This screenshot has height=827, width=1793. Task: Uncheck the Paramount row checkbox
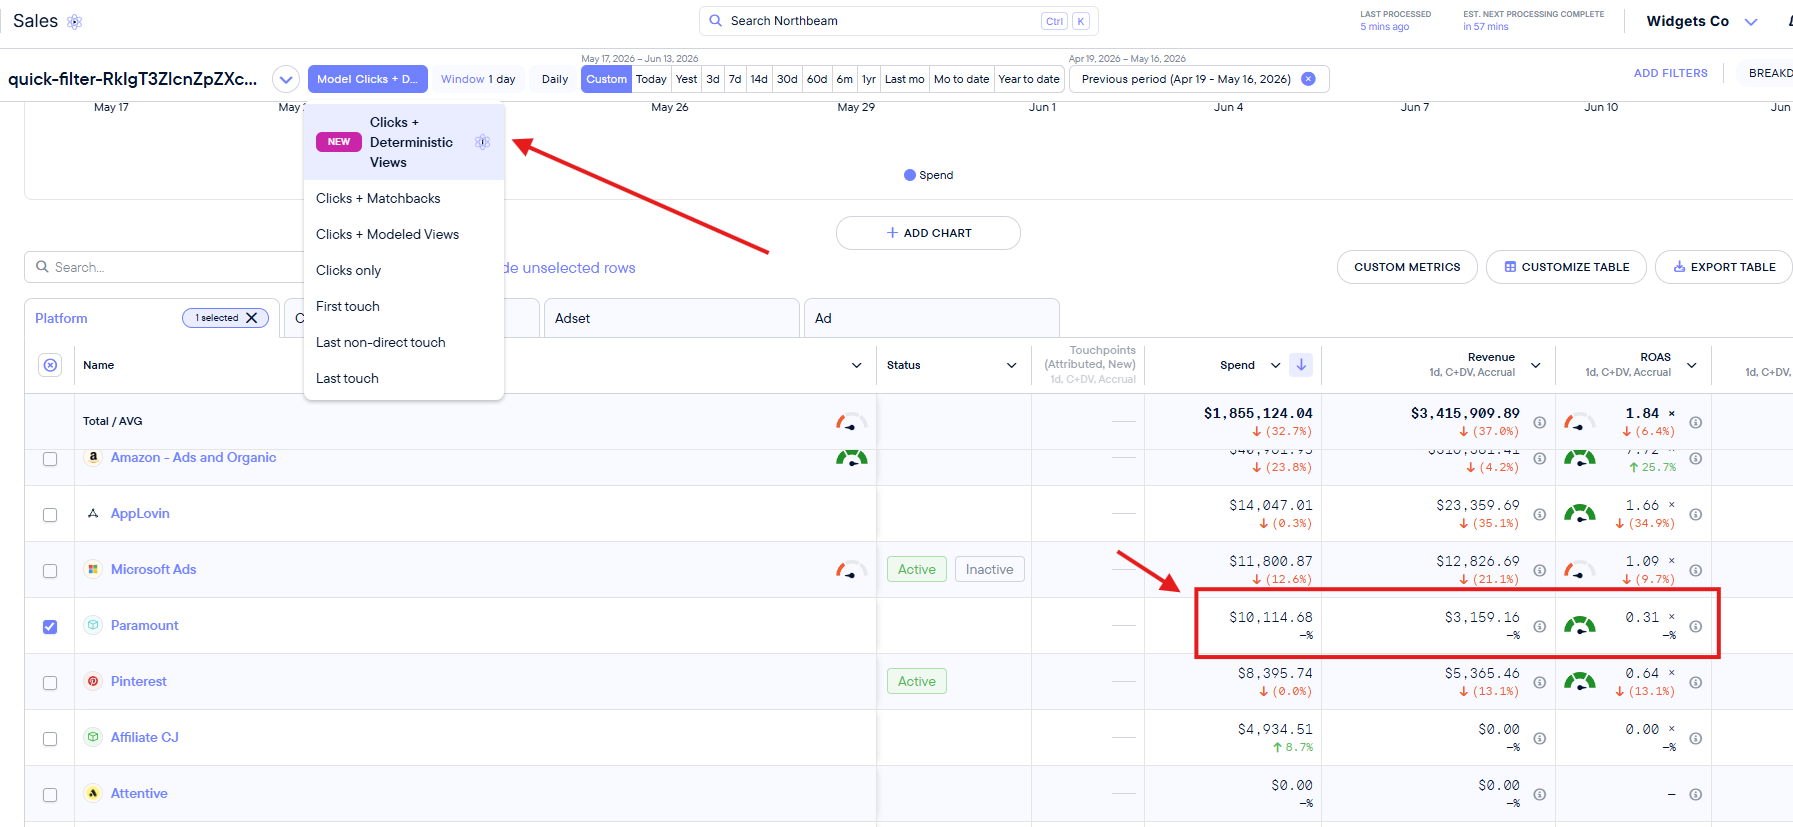coord(50,627)
